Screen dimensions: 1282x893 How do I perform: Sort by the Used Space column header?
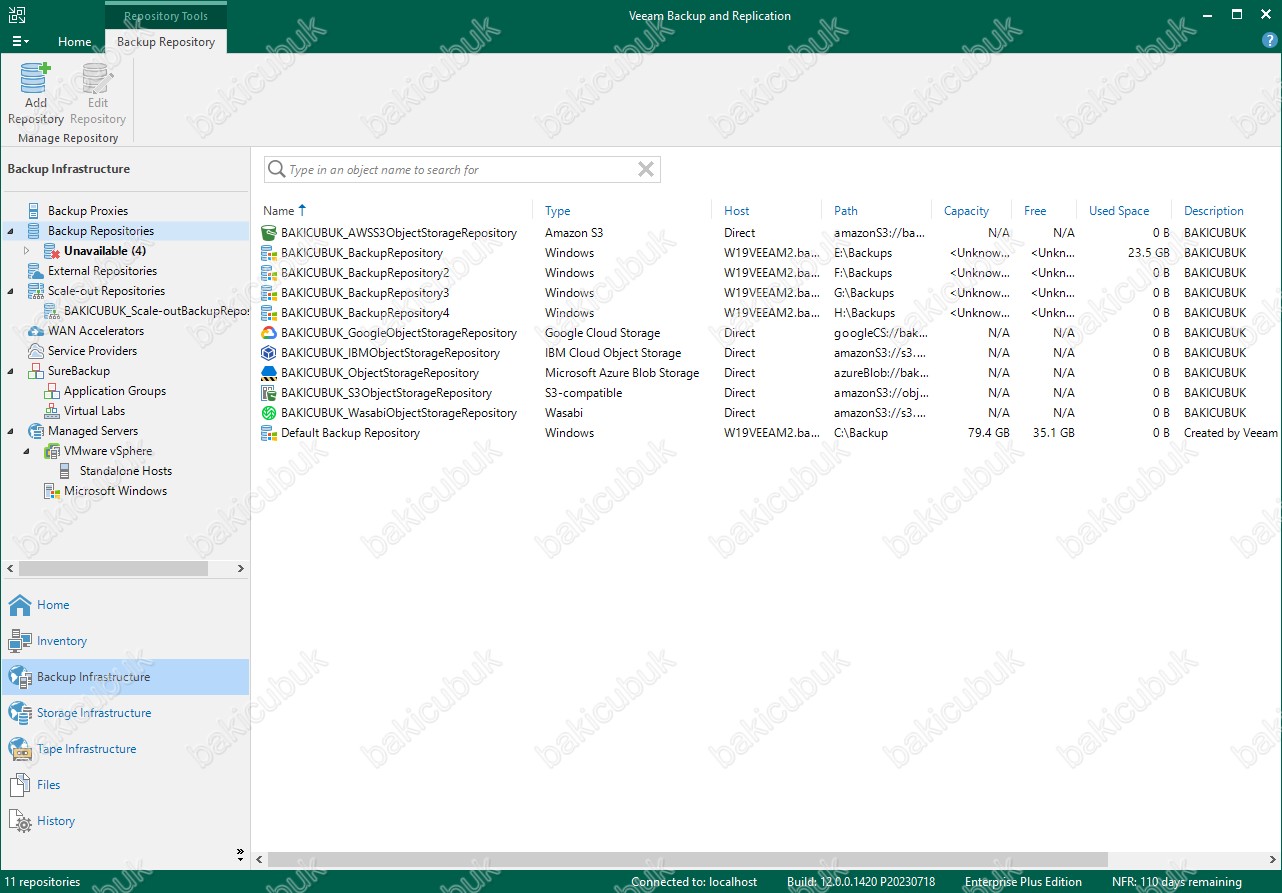[x=1119, y=211]
